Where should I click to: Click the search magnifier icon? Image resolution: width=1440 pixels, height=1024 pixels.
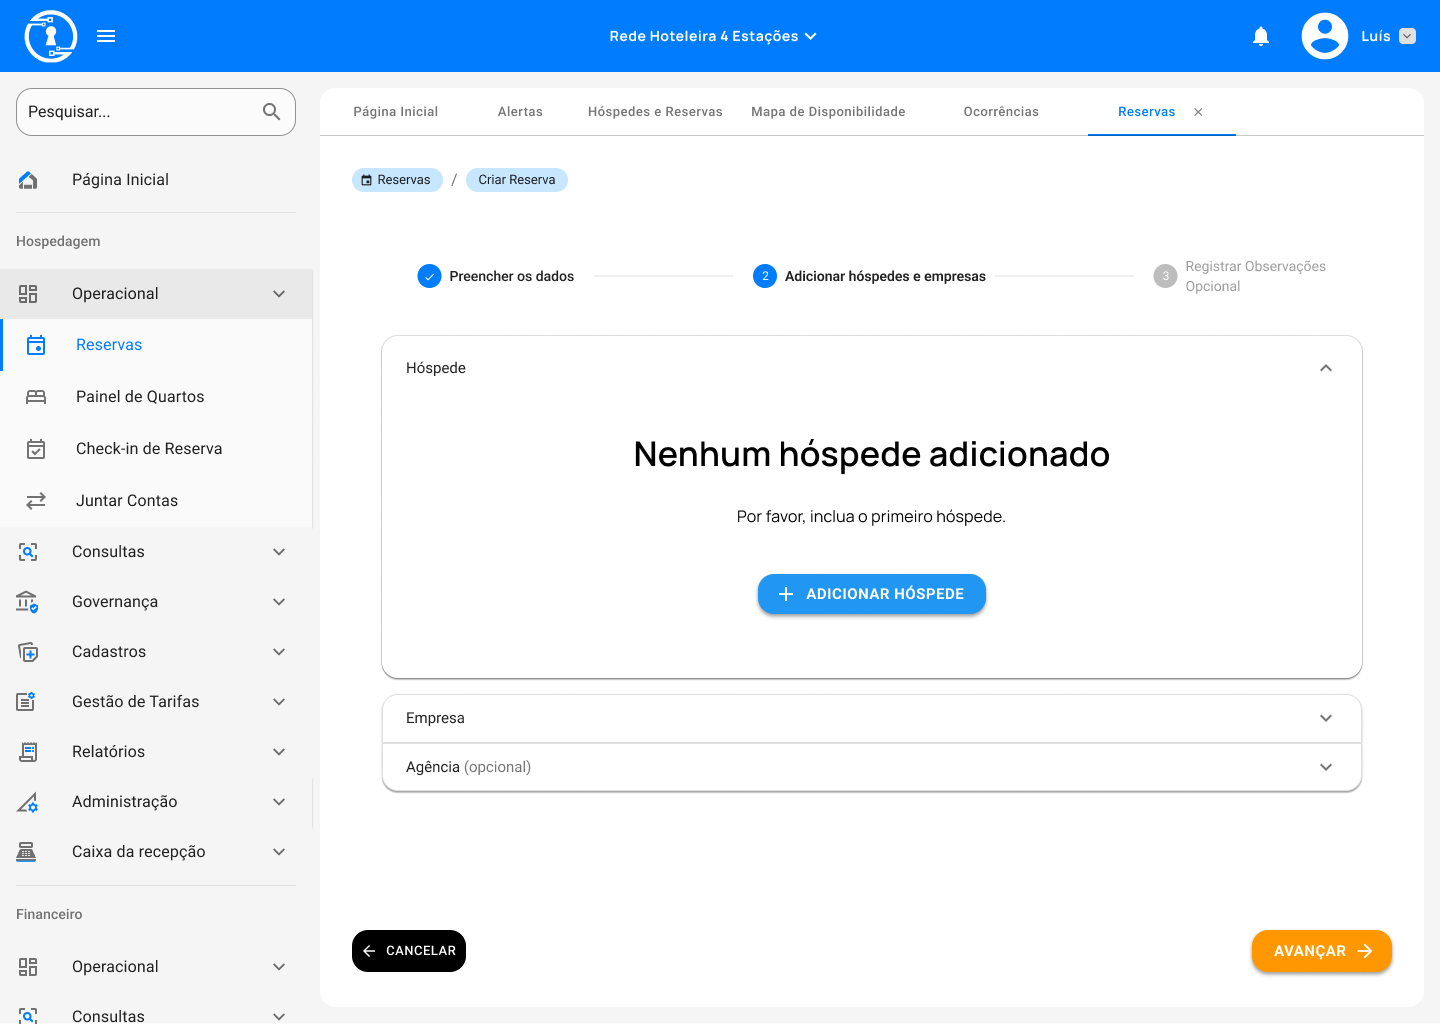271,112
